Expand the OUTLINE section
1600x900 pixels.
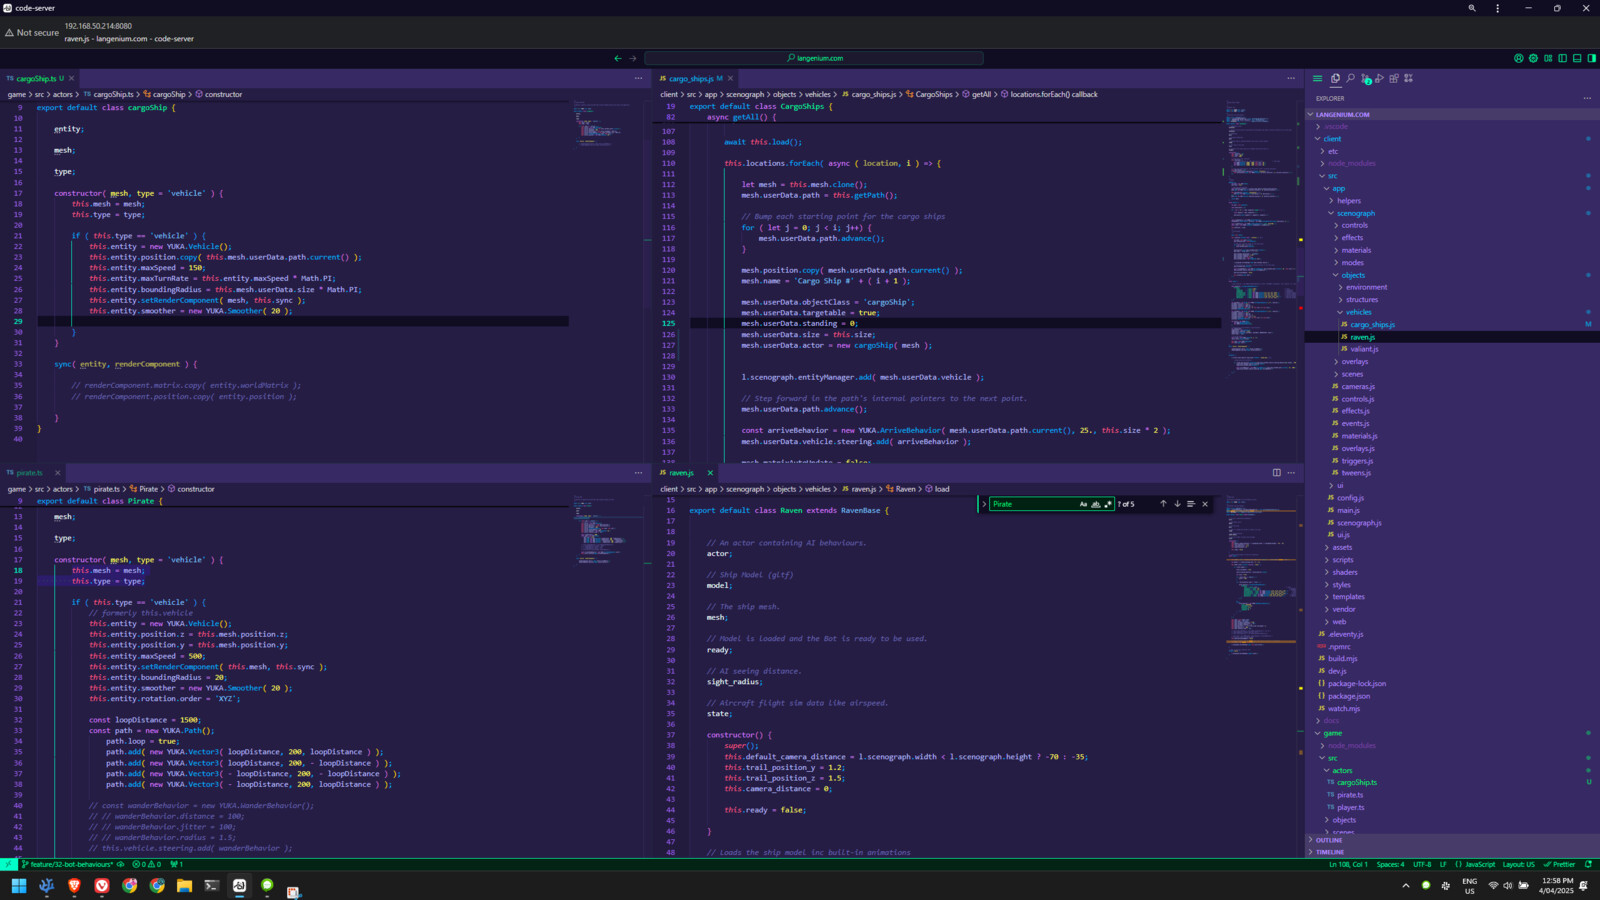tap(1452, 840)
